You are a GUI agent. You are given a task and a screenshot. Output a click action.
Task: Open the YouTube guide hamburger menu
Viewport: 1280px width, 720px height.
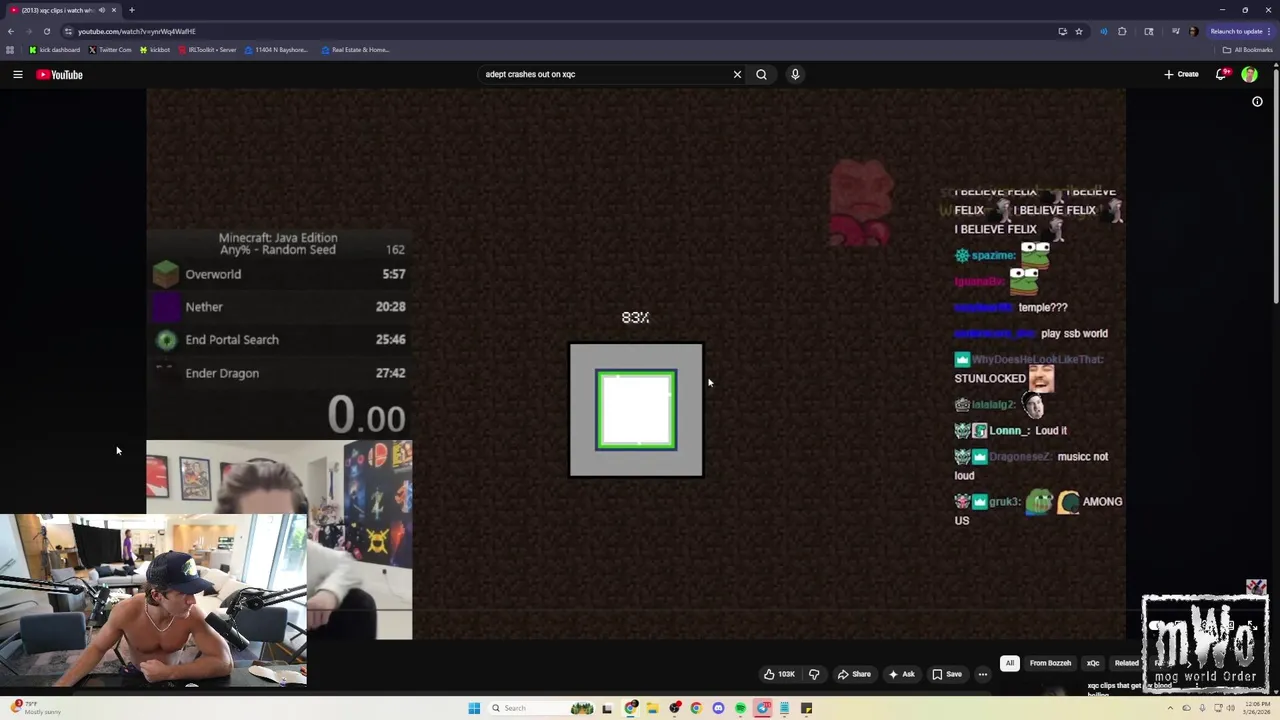click(18, 74)
